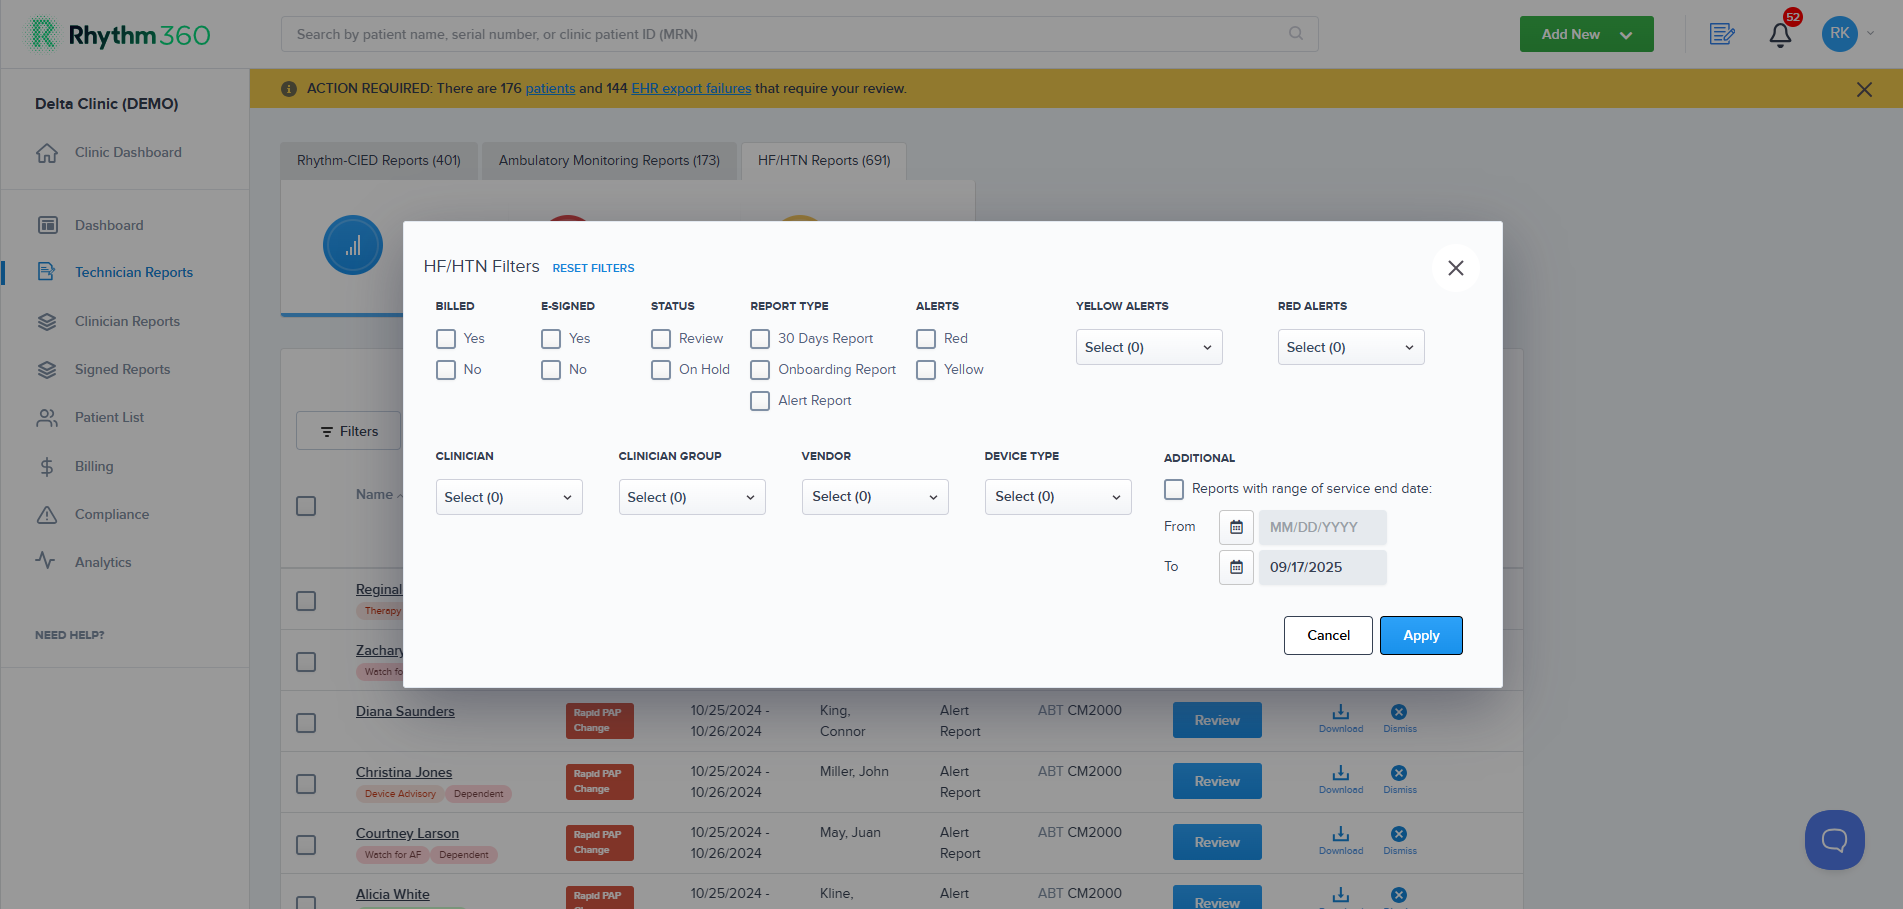Dismiss the action required banner
Viewport: 1903px width, 909px height.
(1864, 89)
